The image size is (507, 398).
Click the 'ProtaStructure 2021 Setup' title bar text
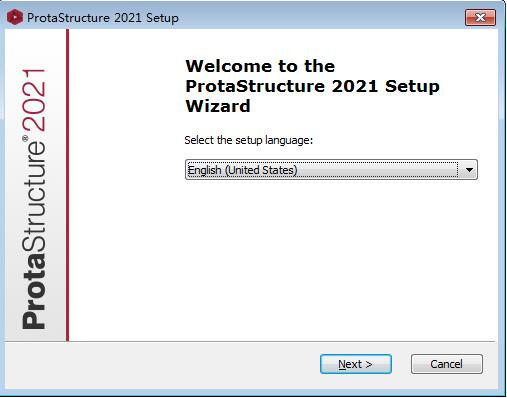[x=103, y=18]
